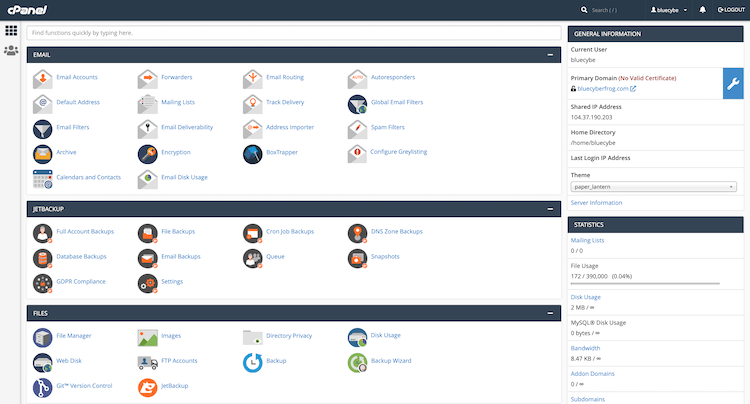Image resolution: width=750 pixels, height=404 pixels.
Task: Open the Git Version Control icon
Action: click(43, 388)
